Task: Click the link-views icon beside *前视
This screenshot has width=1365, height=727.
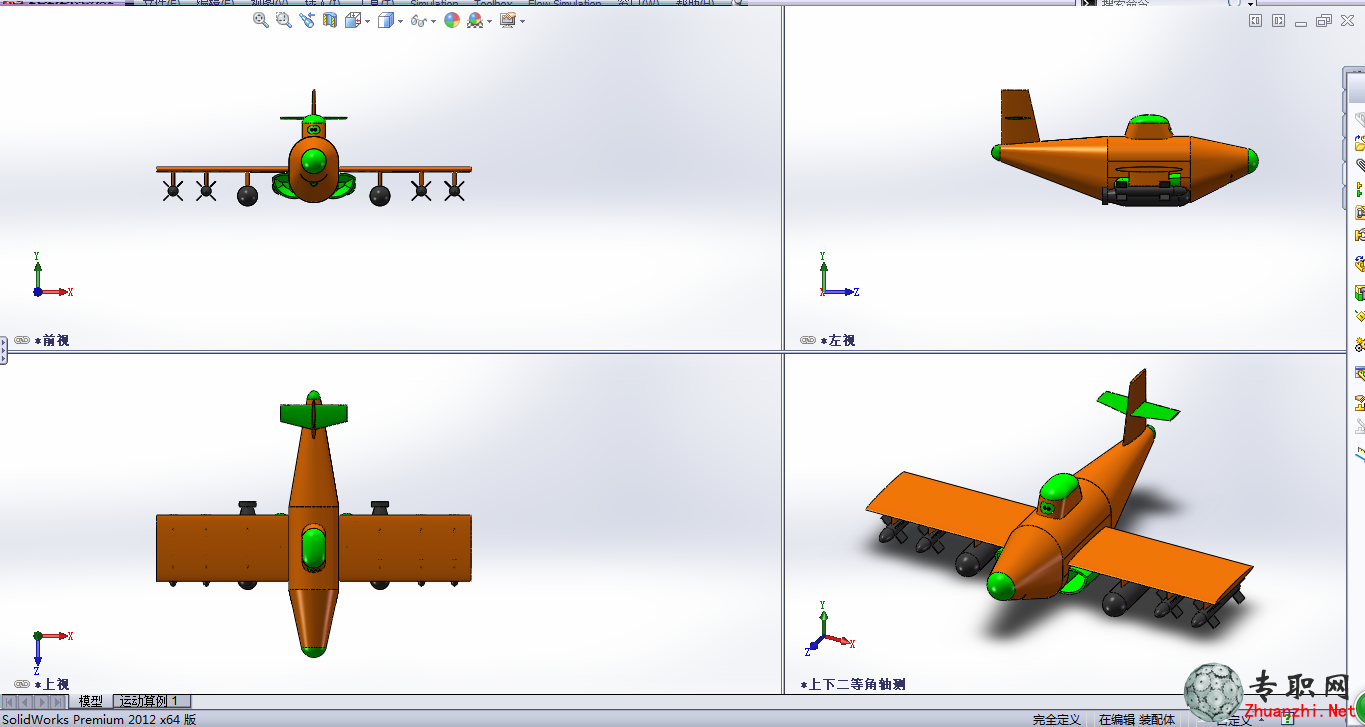Action: pyautogui.click(x=22, y=340)
